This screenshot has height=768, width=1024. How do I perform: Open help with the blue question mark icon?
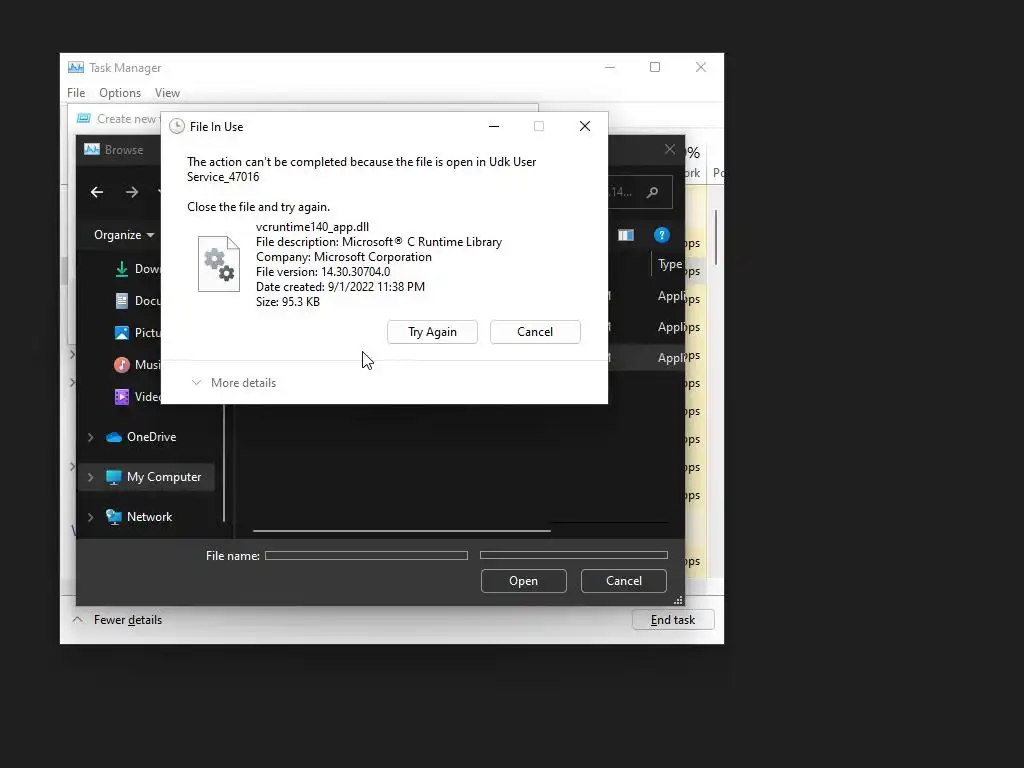pos(661,235)
